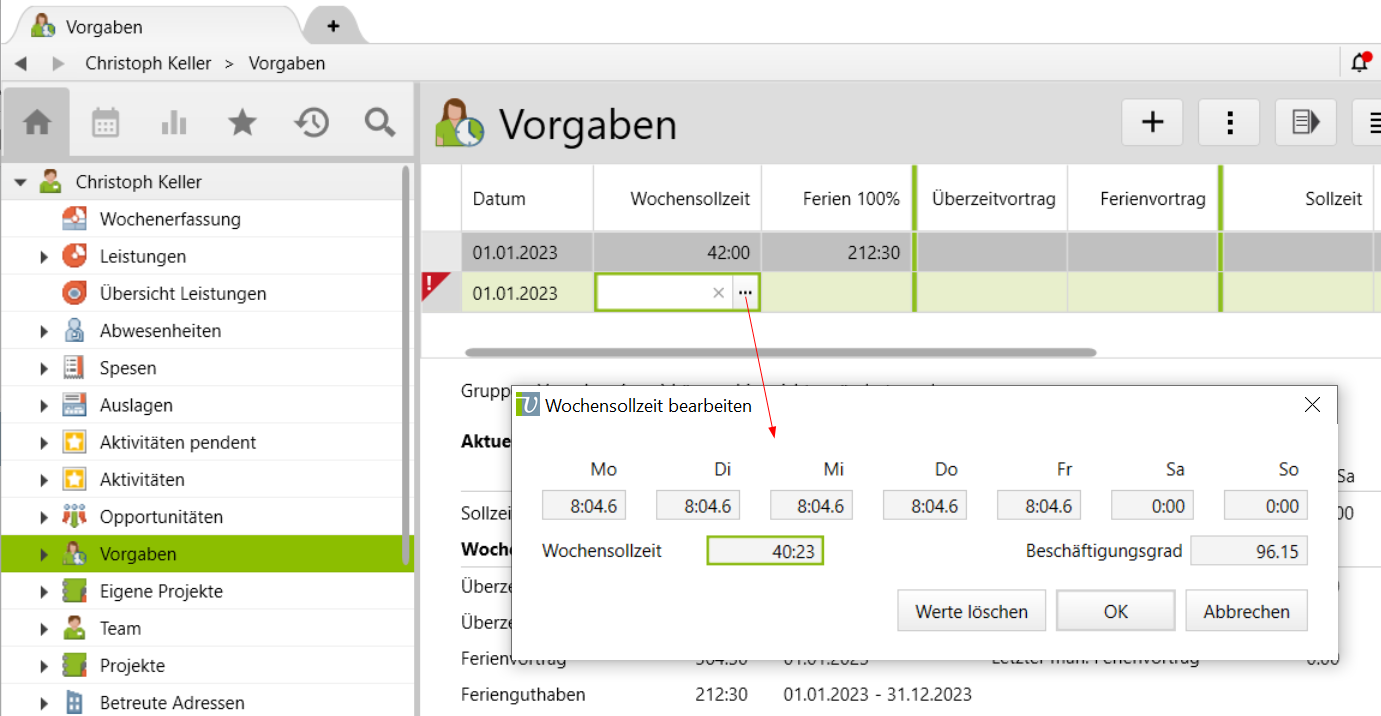Screen dimensions: 1381x716
Task: Collapse the Christoph Keller tree root
Action: click(20, 183)
